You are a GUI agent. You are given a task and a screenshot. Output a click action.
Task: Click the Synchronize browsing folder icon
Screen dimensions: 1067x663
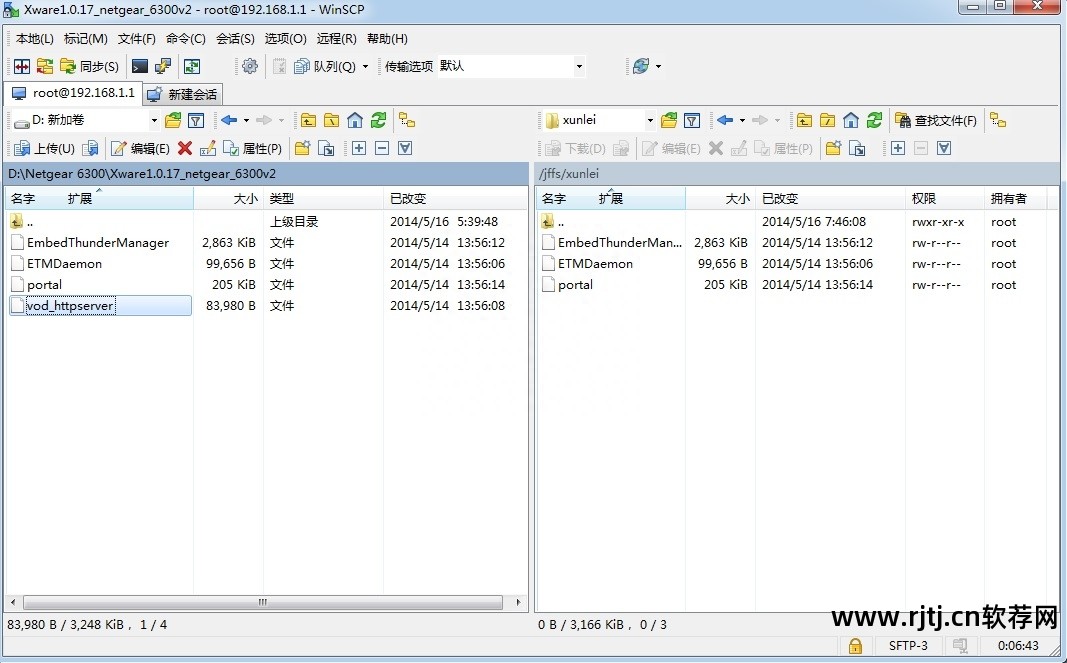point(45,66)
